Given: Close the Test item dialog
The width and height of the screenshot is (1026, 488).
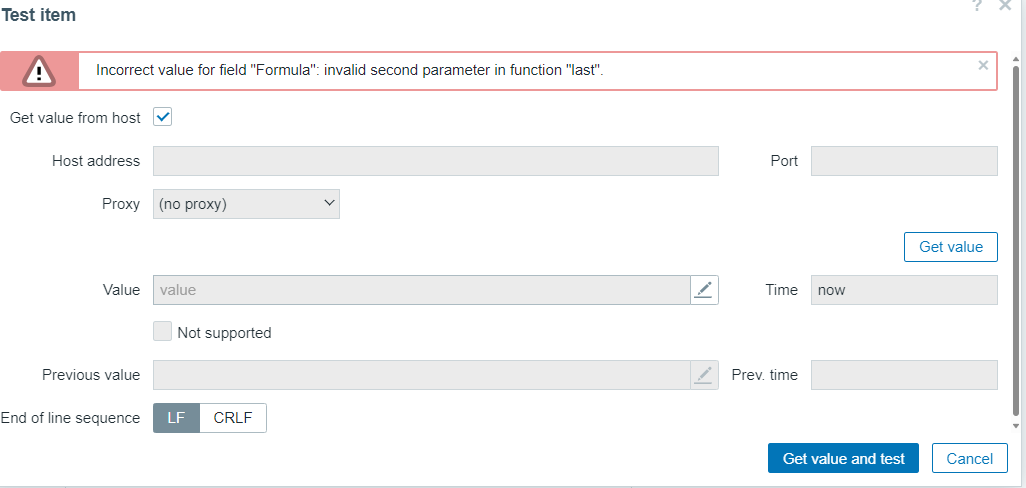Looking at the screenshot, I should [1005, 6].
